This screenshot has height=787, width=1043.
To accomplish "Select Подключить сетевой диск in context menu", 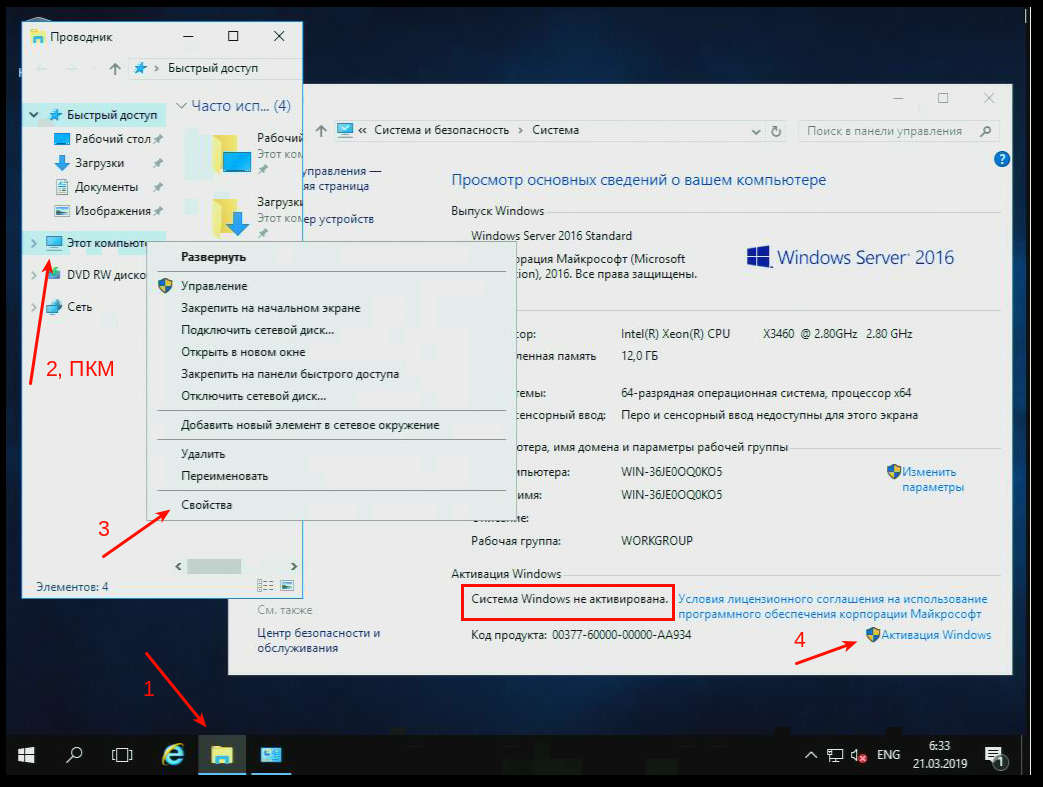I will (x=257, y=330).
